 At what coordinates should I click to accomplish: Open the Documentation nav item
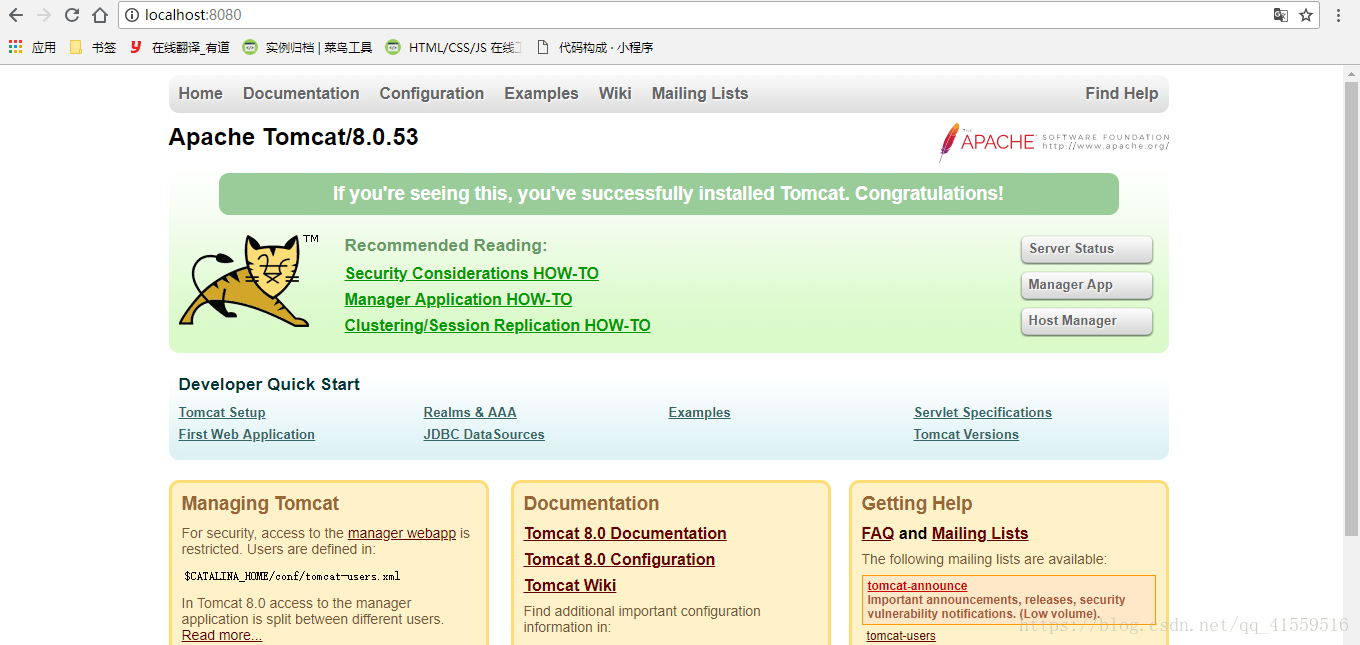tap(301, 94)
